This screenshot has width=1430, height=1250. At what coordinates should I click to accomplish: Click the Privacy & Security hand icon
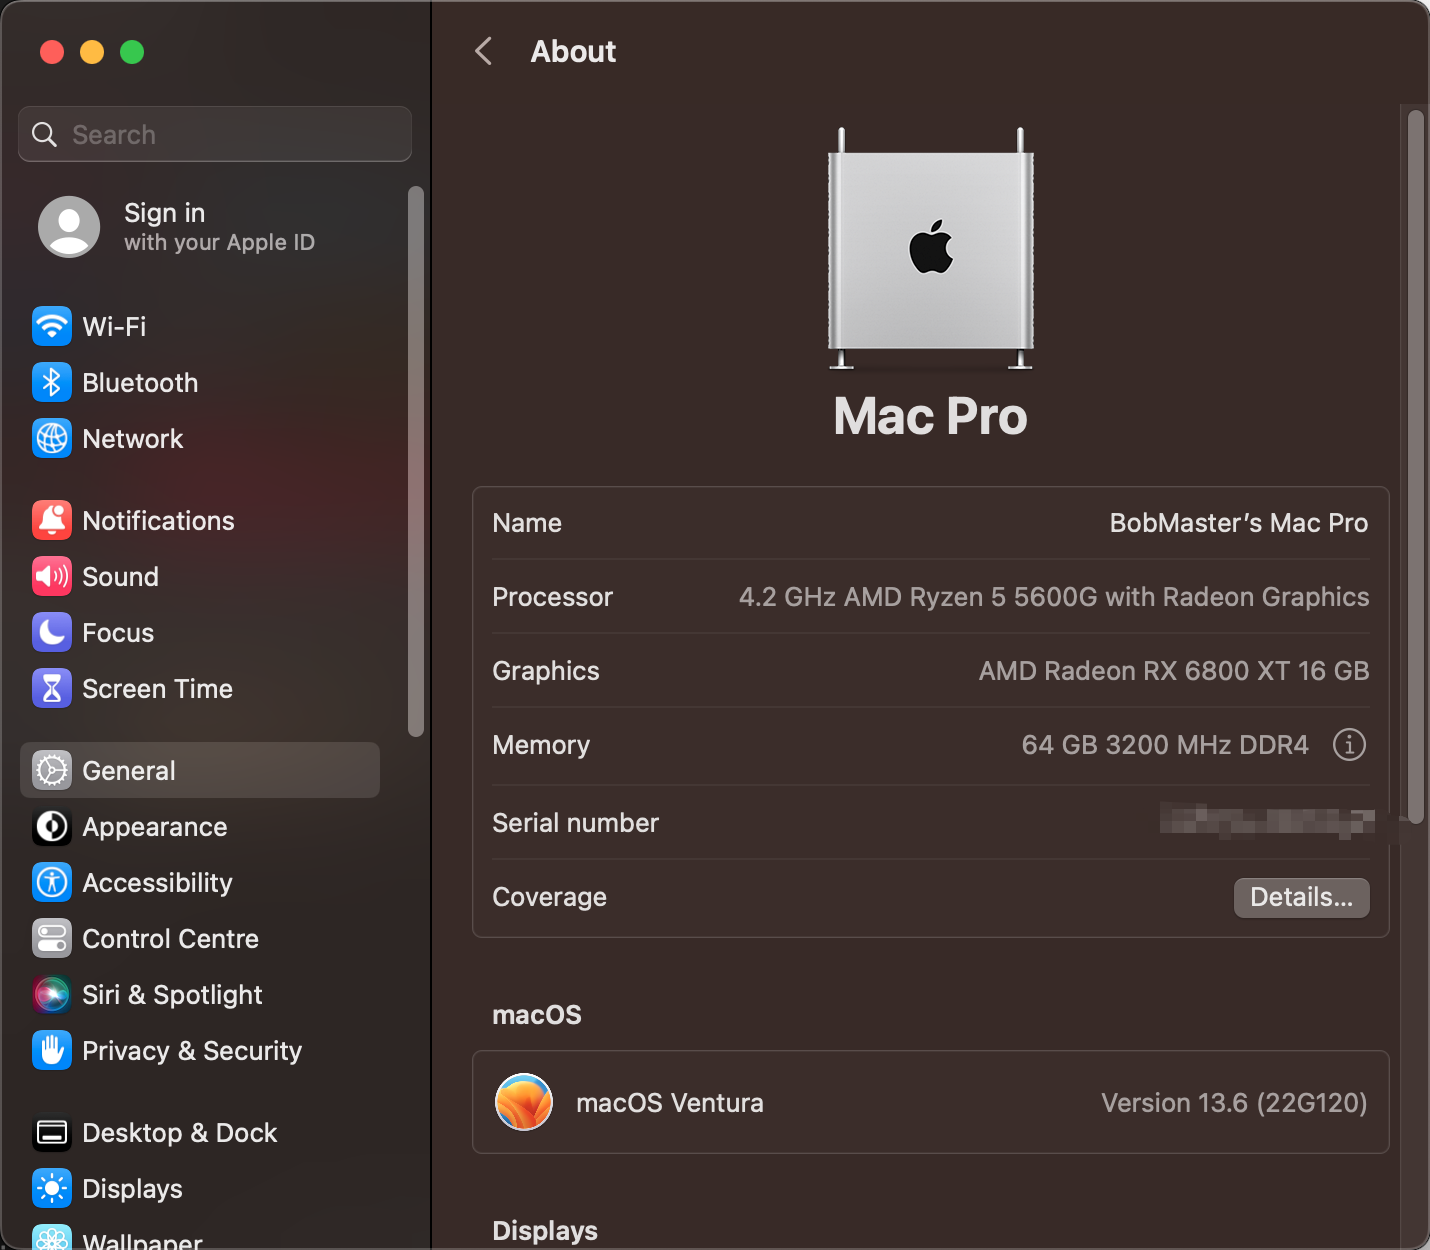[52, 1050]
